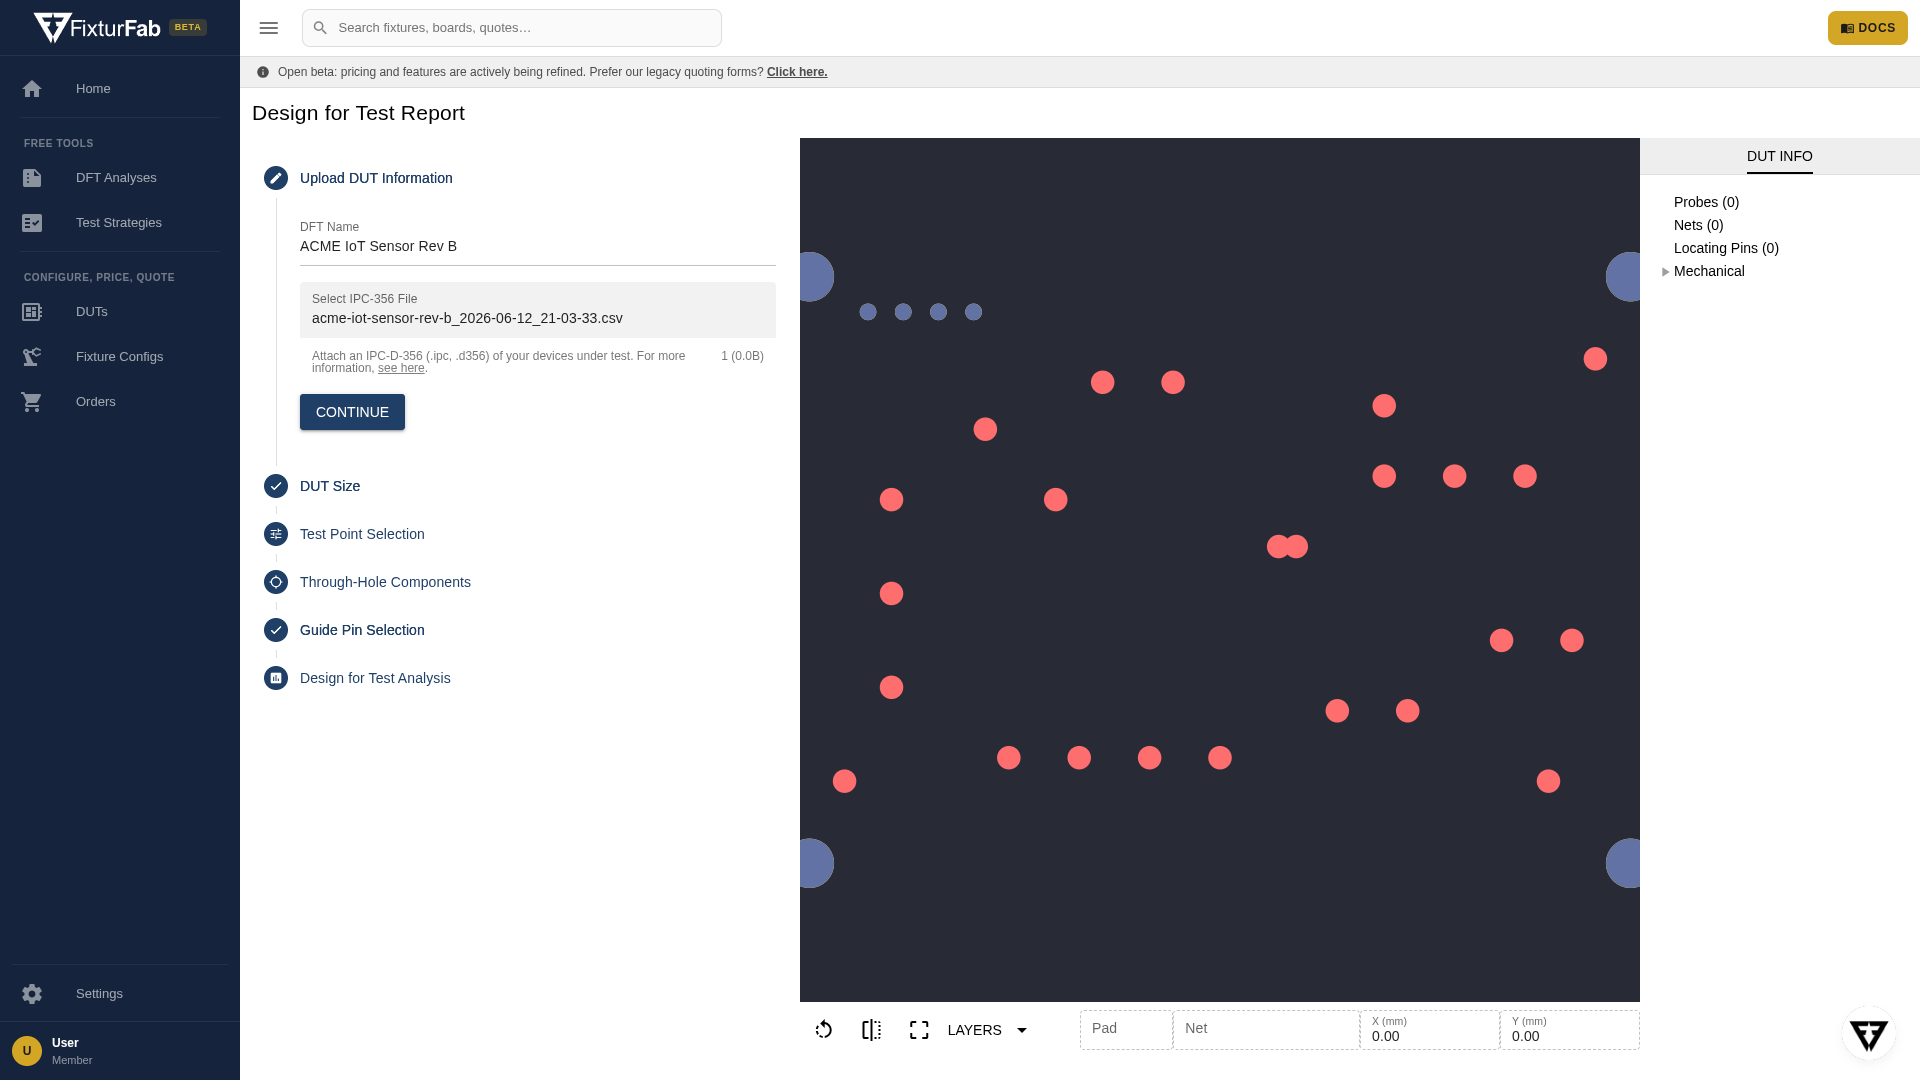This screenshot has height=1080, width=1920.
Task: Click the Test Strategies checklist icon
Action: coord(32,223)
